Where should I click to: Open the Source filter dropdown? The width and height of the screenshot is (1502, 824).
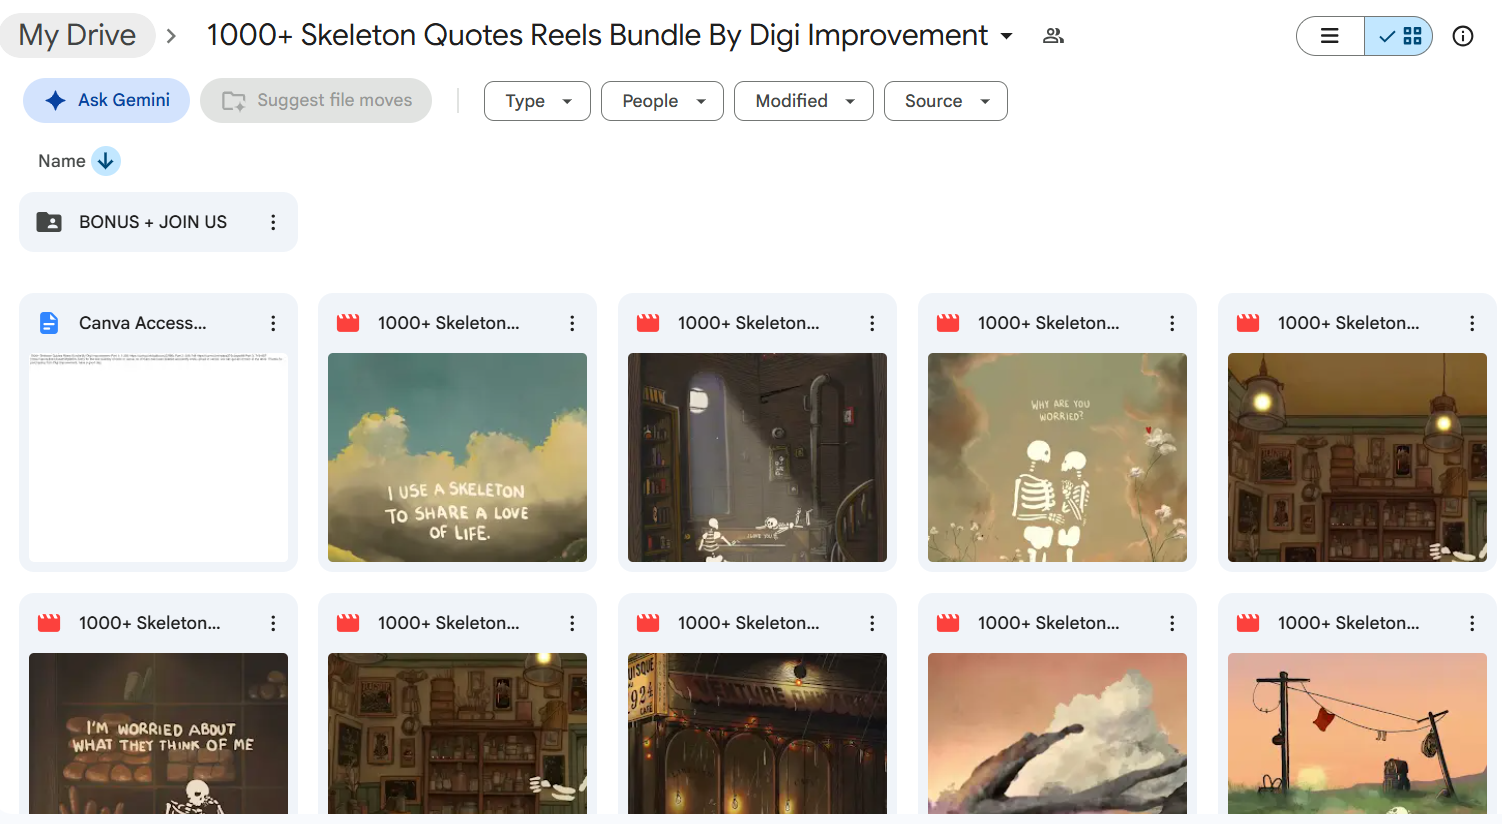[946, 101]
